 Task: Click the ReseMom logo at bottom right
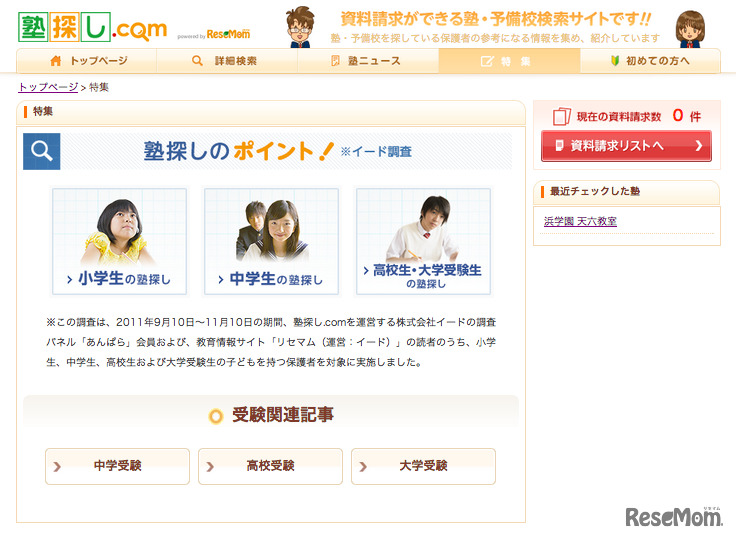tap(674, 517)
